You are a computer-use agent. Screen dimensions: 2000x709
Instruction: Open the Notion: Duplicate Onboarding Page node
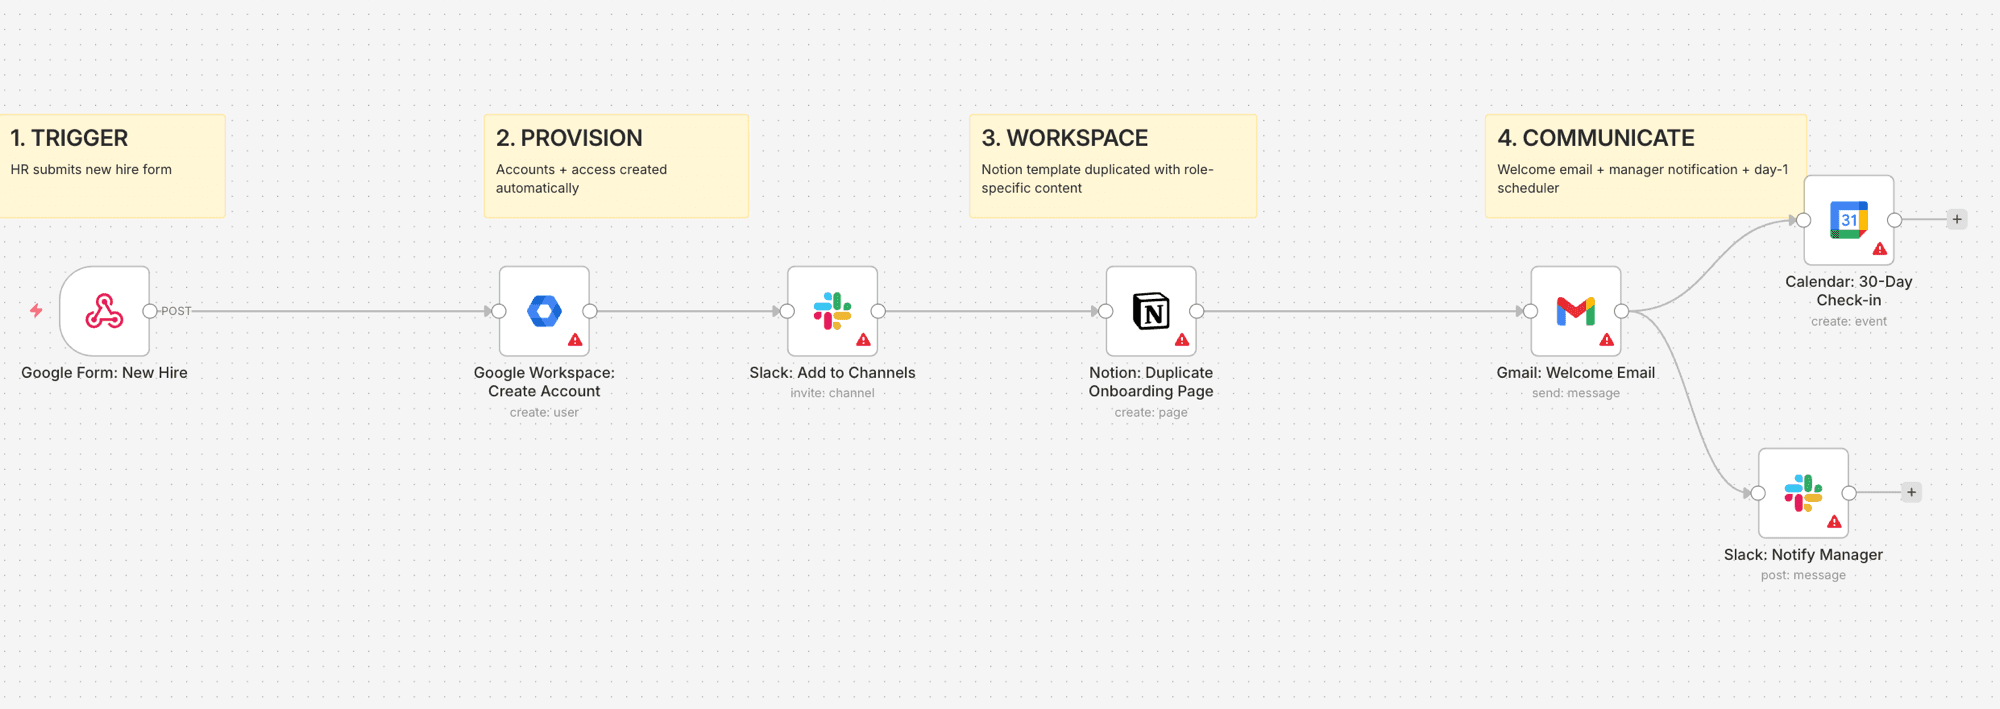[1151, 311]
